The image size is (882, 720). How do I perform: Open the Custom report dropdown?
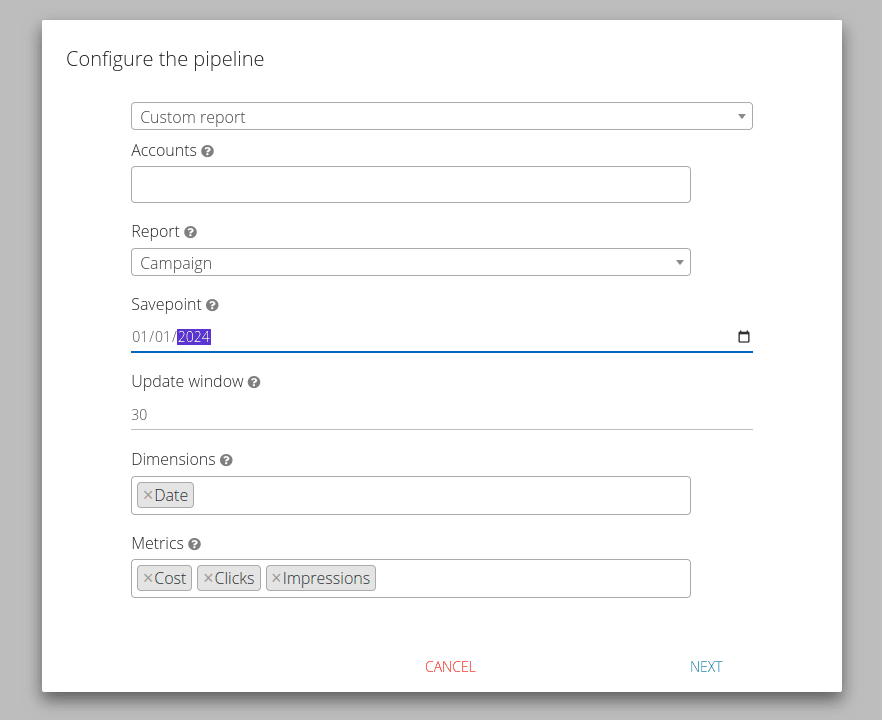coord(441,117)
